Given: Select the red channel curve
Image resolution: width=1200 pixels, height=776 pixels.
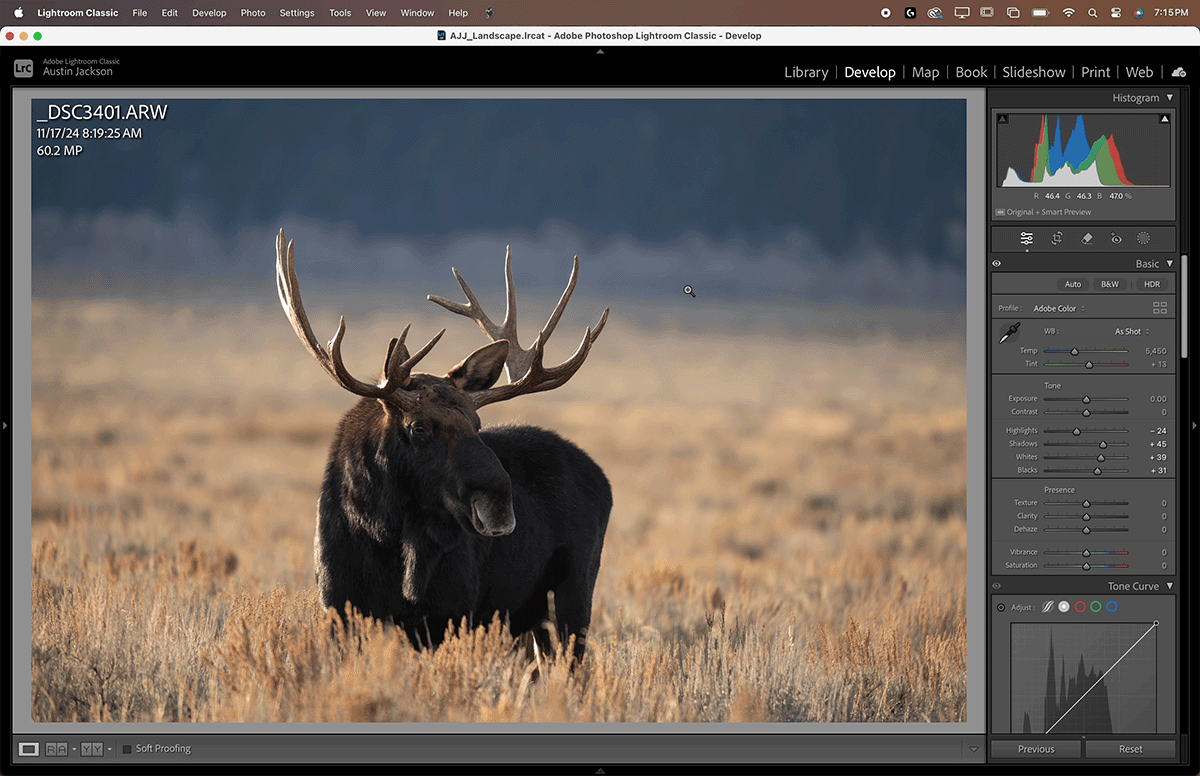Looking at the screenshot, I should pyautogui.click(x=1080, y=607).
